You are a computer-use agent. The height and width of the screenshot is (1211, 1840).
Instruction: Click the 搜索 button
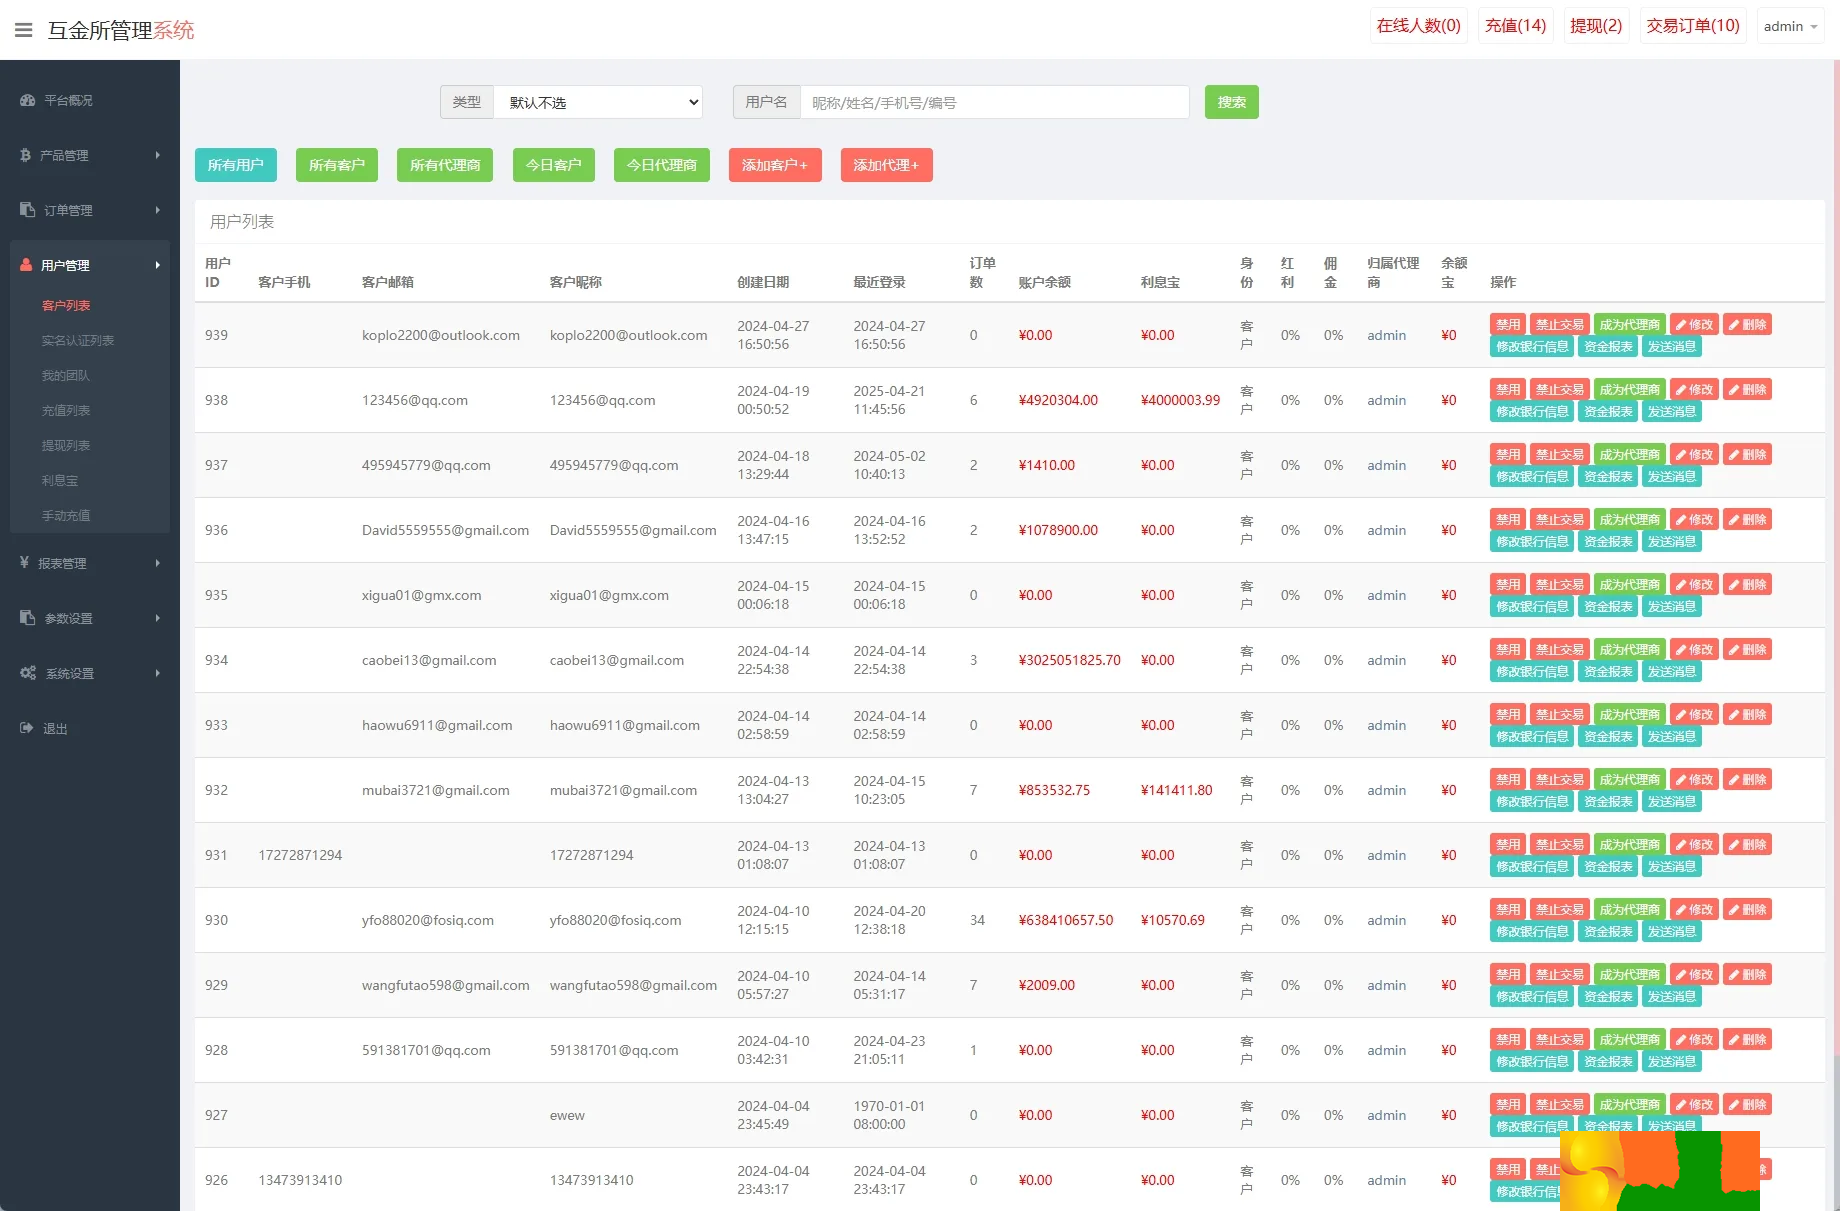coord(1231,102)
